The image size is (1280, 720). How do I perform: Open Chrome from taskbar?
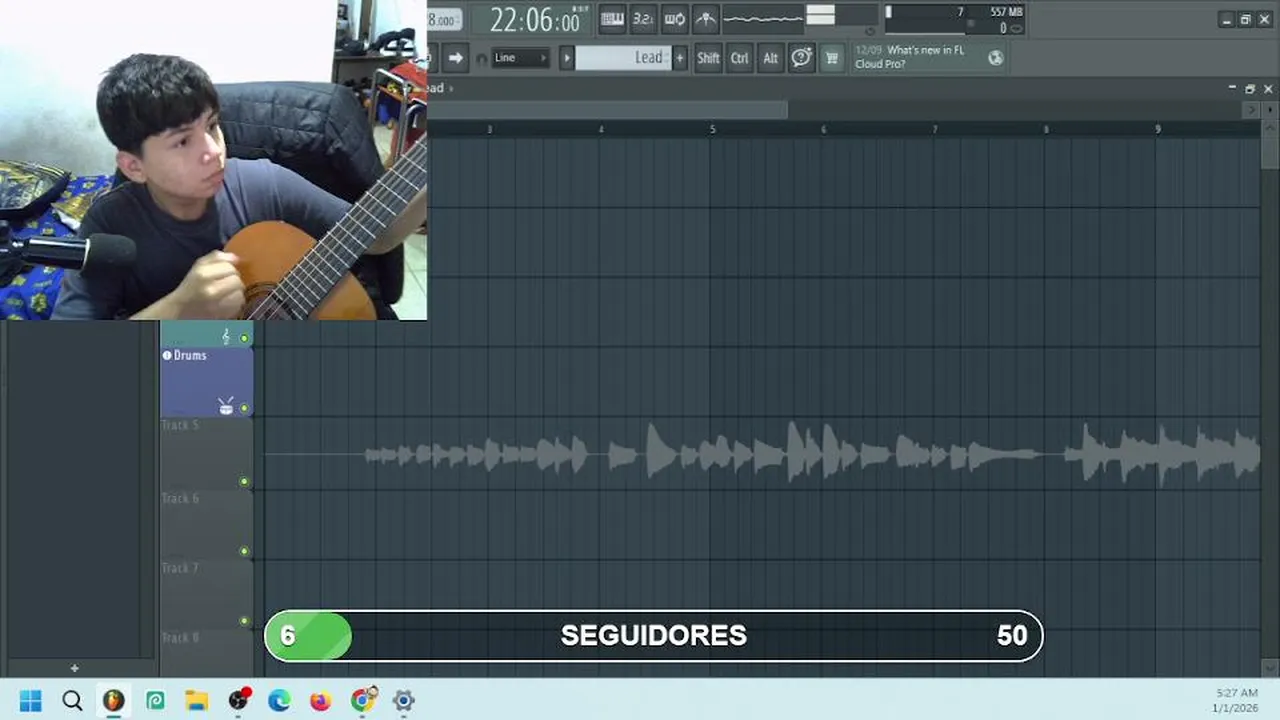tap(363, 700)
